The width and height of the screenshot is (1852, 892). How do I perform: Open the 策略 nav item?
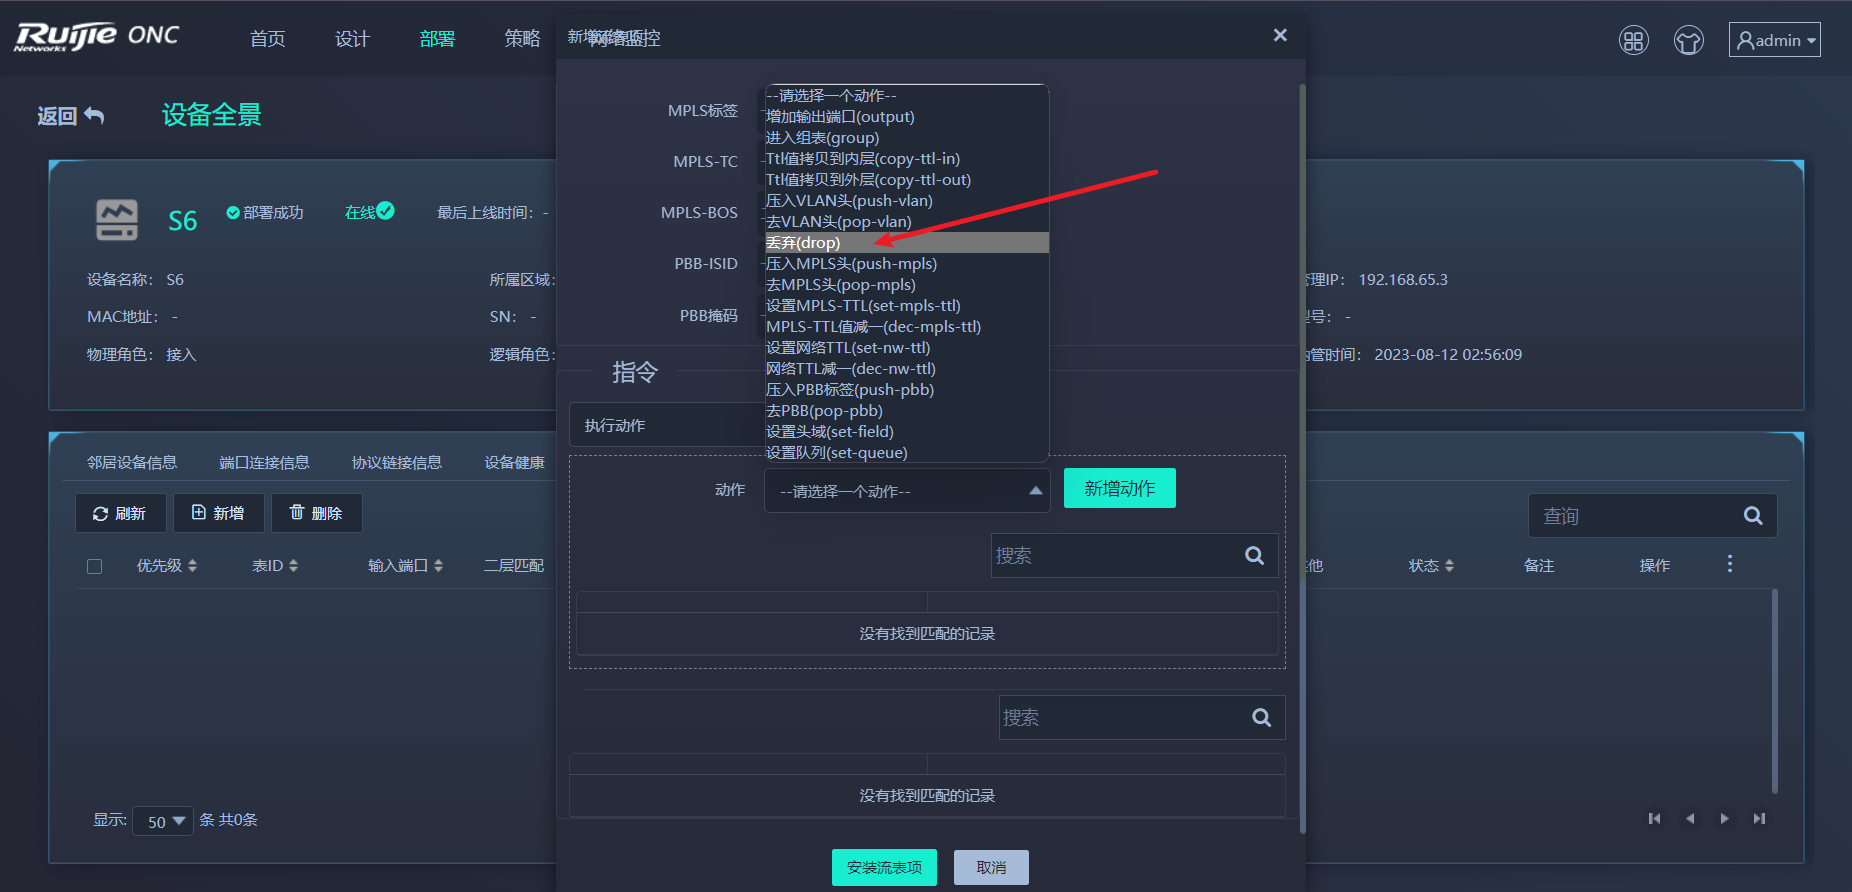click(x=522, y=38)
